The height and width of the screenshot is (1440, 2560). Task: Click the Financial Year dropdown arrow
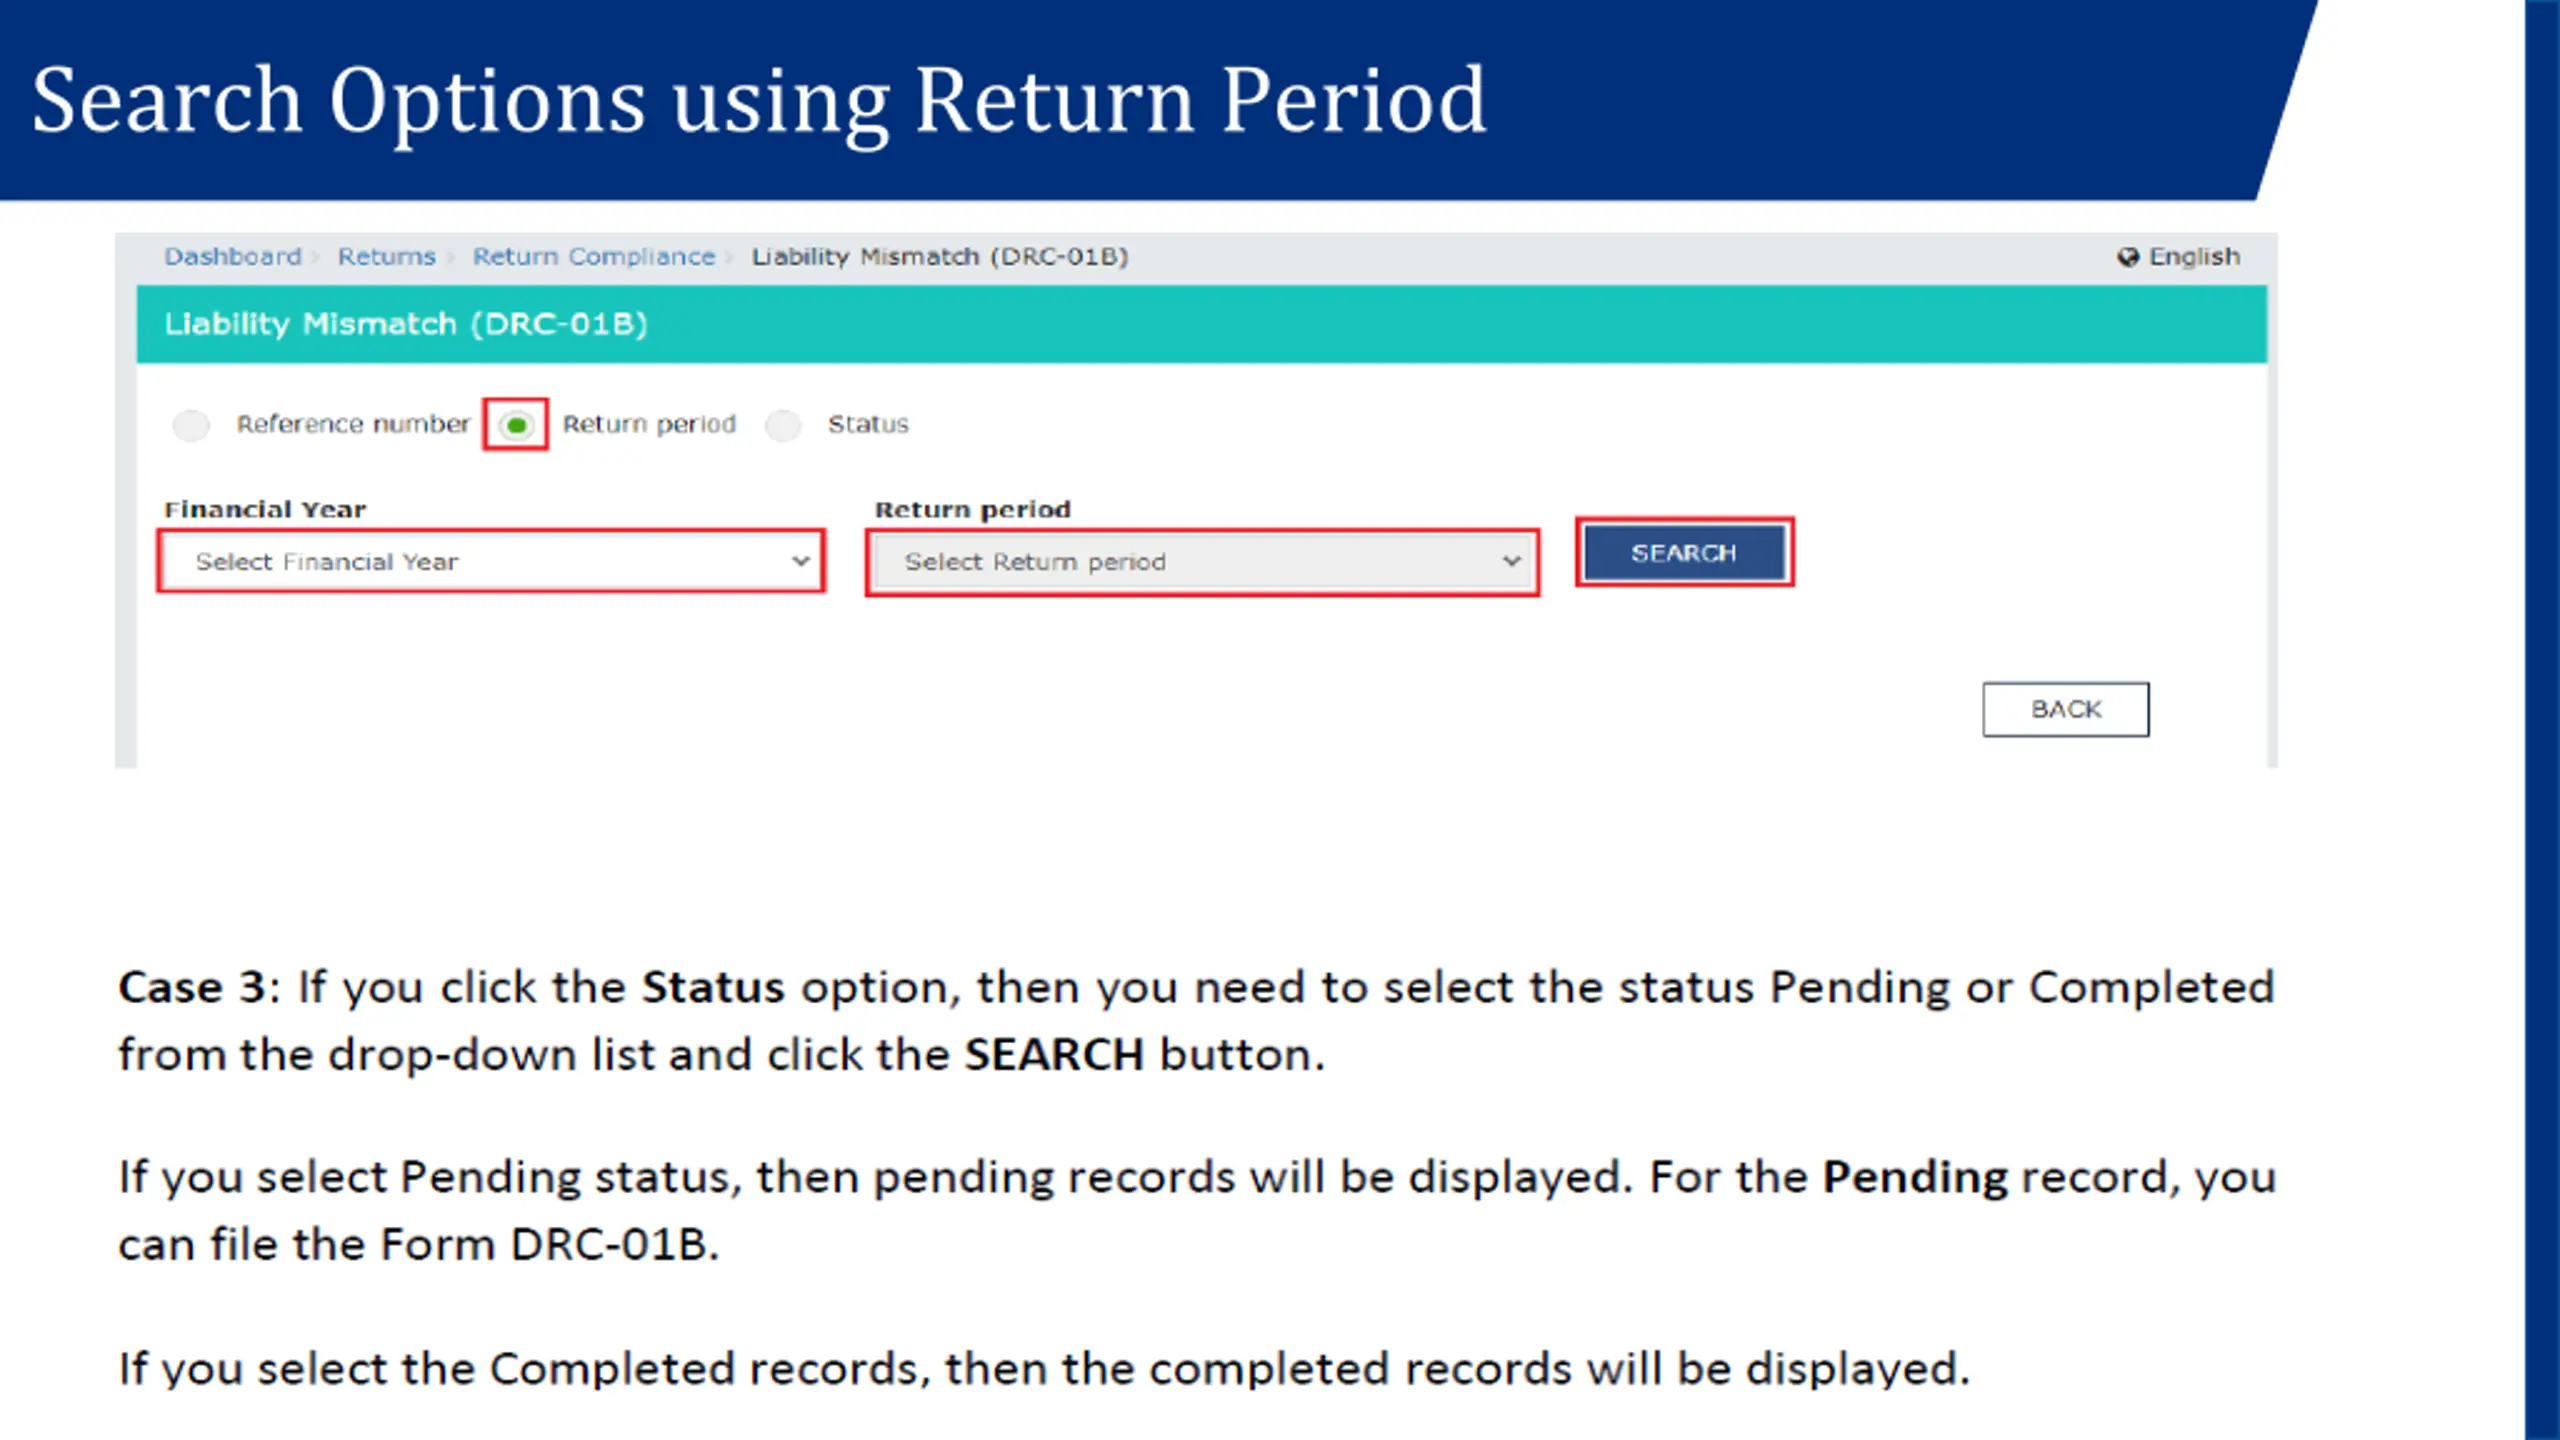(800, 561)
